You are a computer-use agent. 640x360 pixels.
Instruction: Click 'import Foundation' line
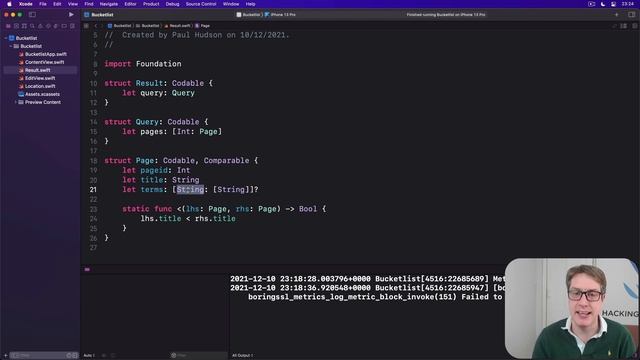coord(143,64)
